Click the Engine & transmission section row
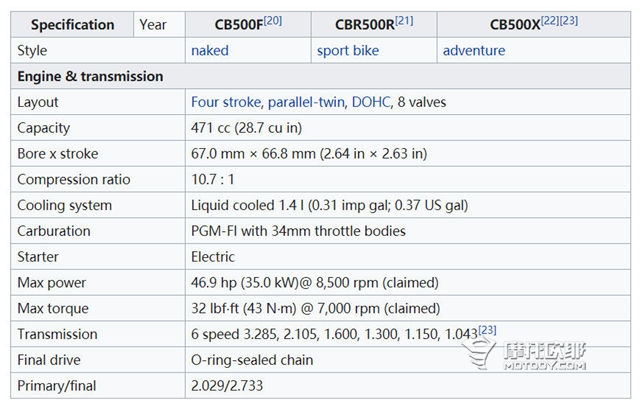The height and width of the screenshot is (409, 640). 320,76
